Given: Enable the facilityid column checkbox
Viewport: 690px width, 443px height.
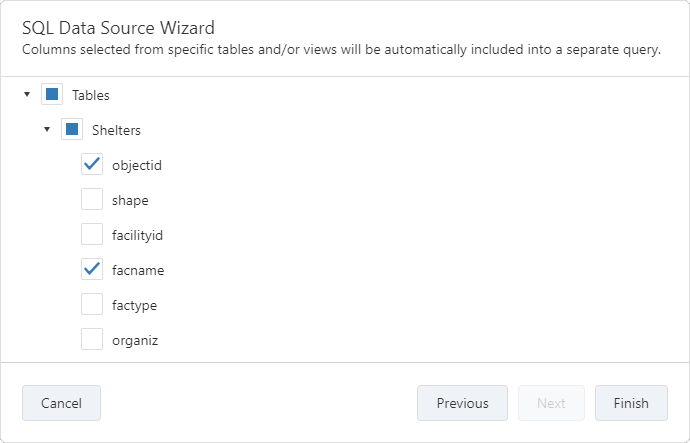Looking at the screenshot, I should click(92, 235).
